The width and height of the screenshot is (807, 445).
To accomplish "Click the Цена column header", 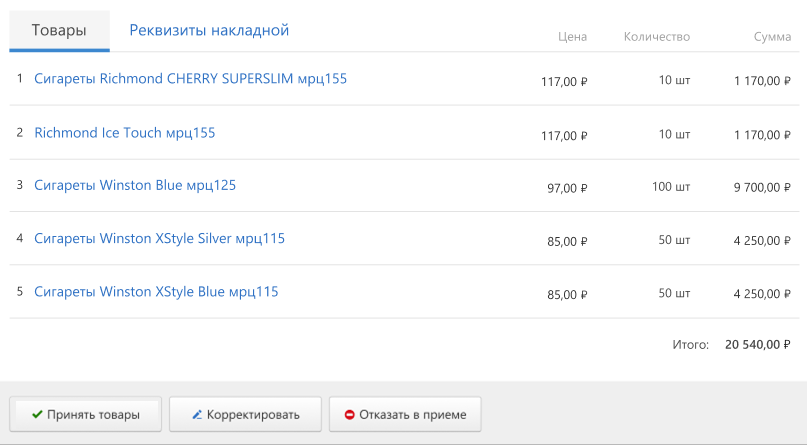I will 572,37.
